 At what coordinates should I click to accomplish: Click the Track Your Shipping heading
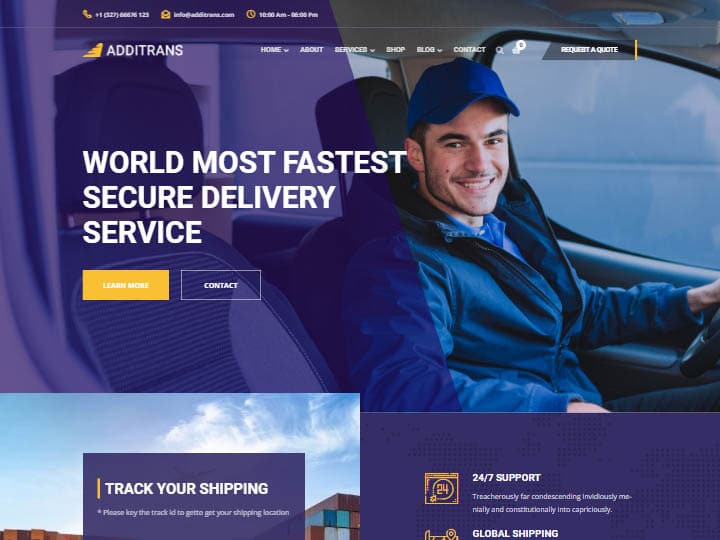[186, 489]
